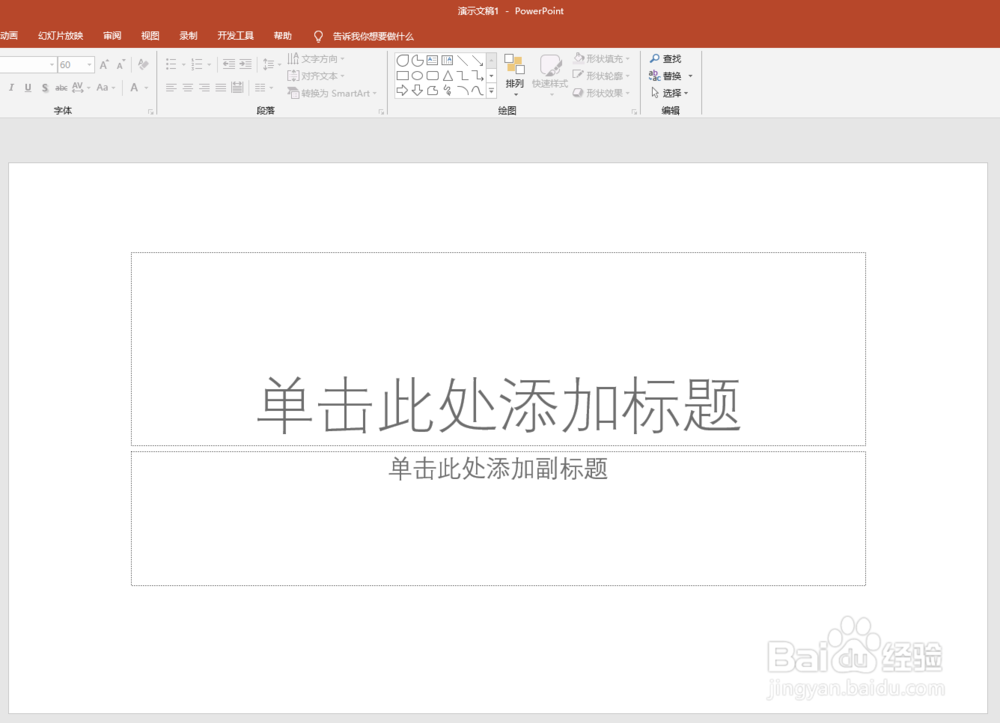Screen dimensions: 1000x723
Task: Open the font name dropdown arrow
Action: (52, 64)
